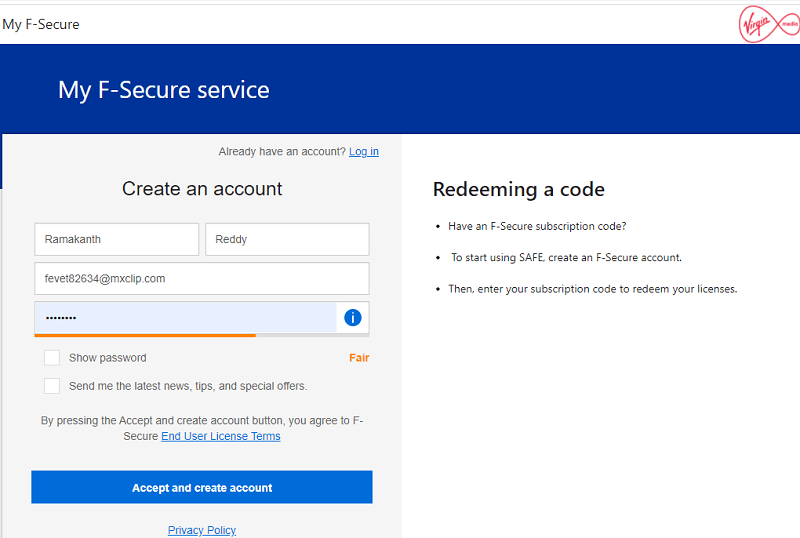Click the Redeeming a code heading
Image resolution: width=800 pixels, height=538 pixels.
pyautogui.click(x=518, y=190)
